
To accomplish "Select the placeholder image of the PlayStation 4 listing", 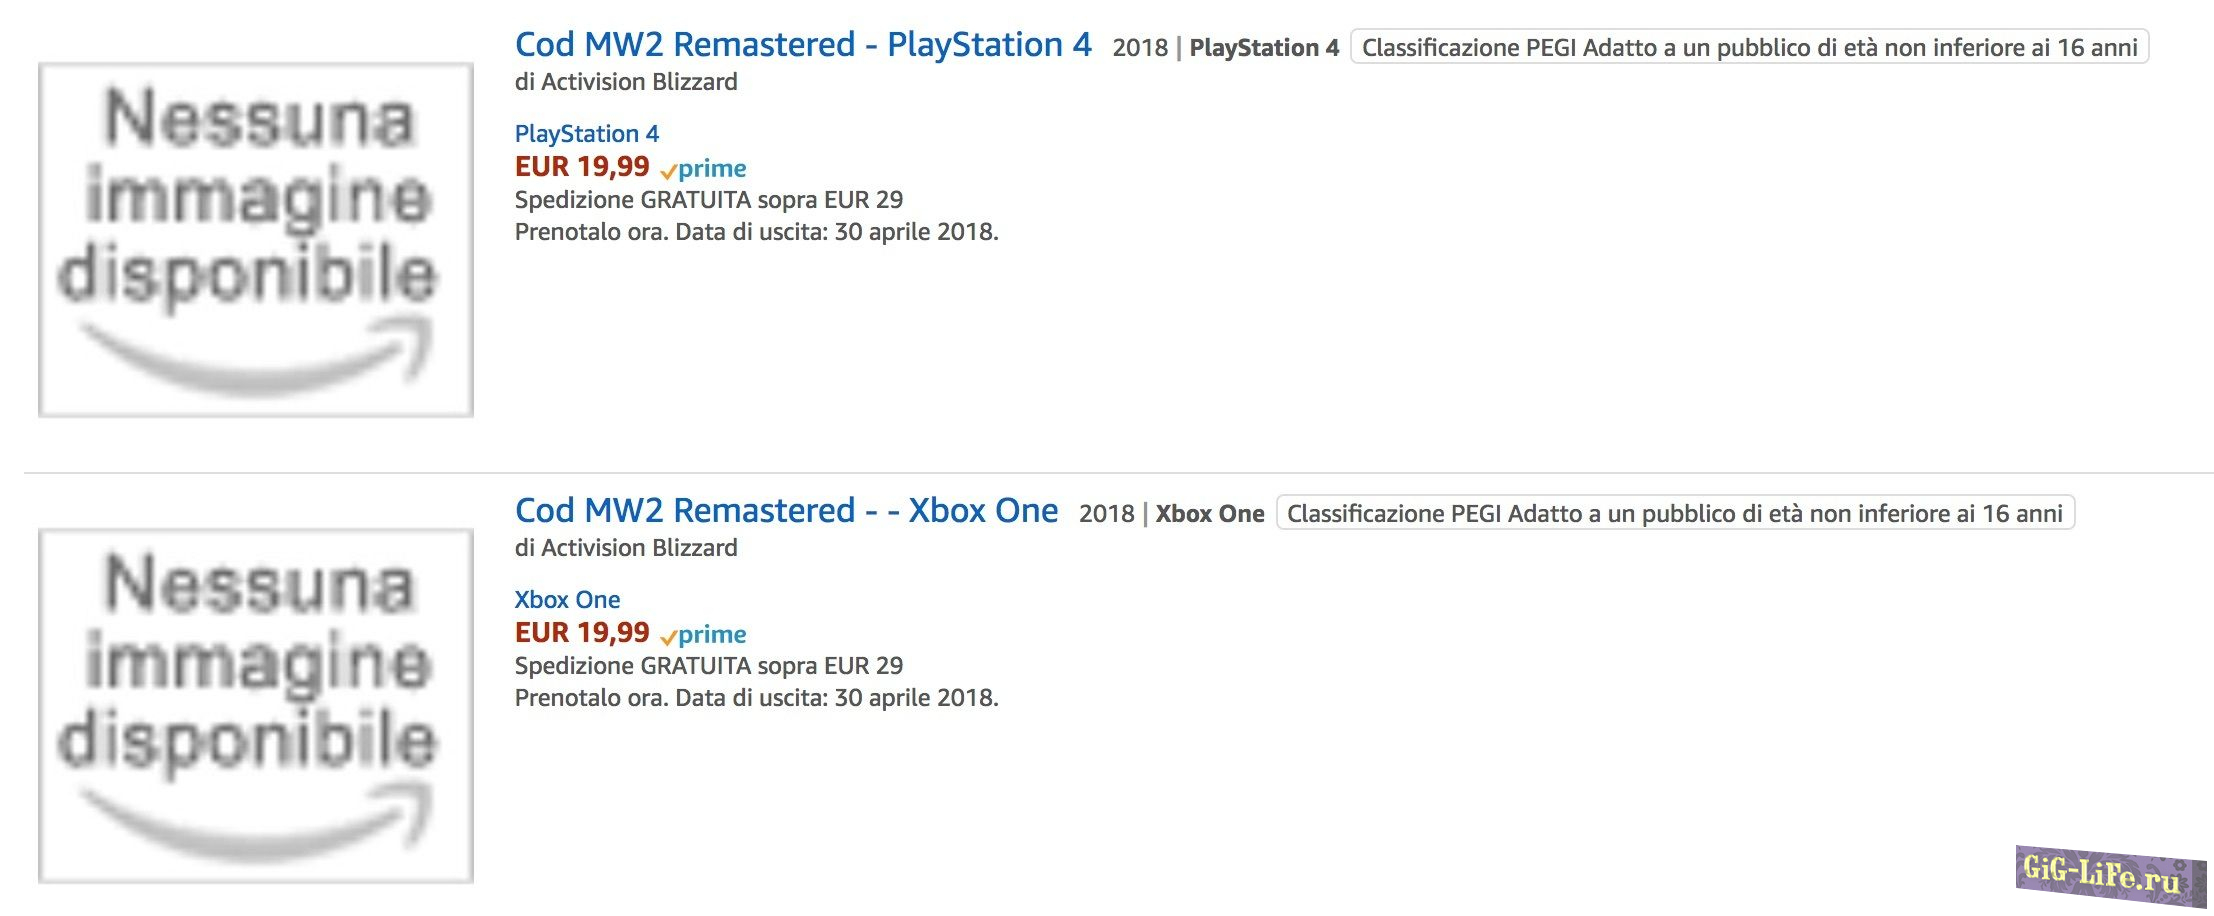I will coord(256,240).
